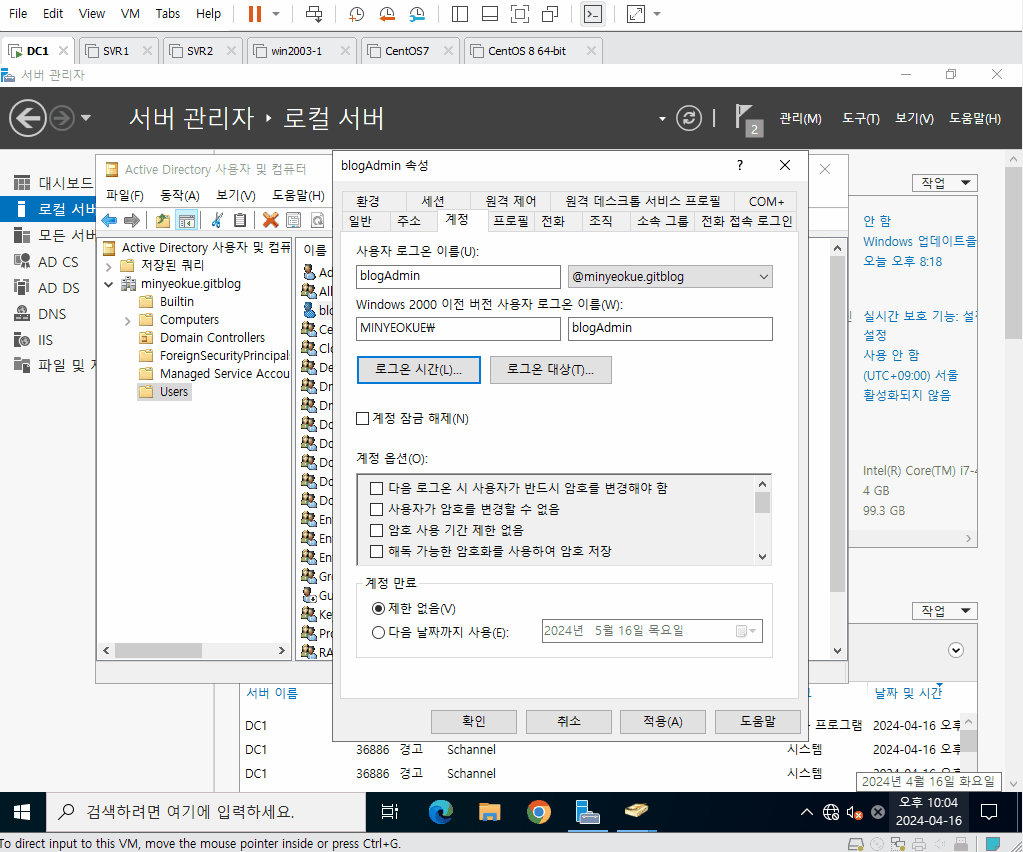Click the send Ctrl+Alt+Del icon in VMware toolbar
The height and width of the screenshot is (852, 1023).
pos(314,14)
